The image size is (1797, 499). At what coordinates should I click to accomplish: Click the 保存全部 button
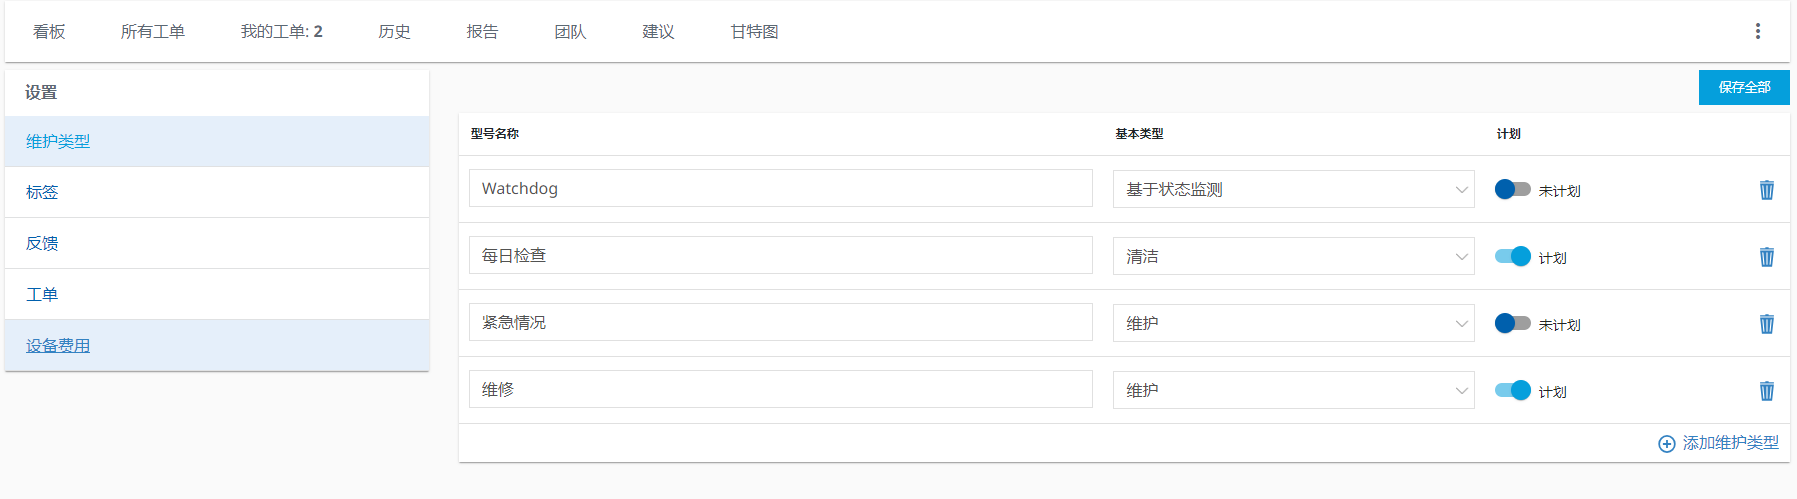coord(1743,87)
